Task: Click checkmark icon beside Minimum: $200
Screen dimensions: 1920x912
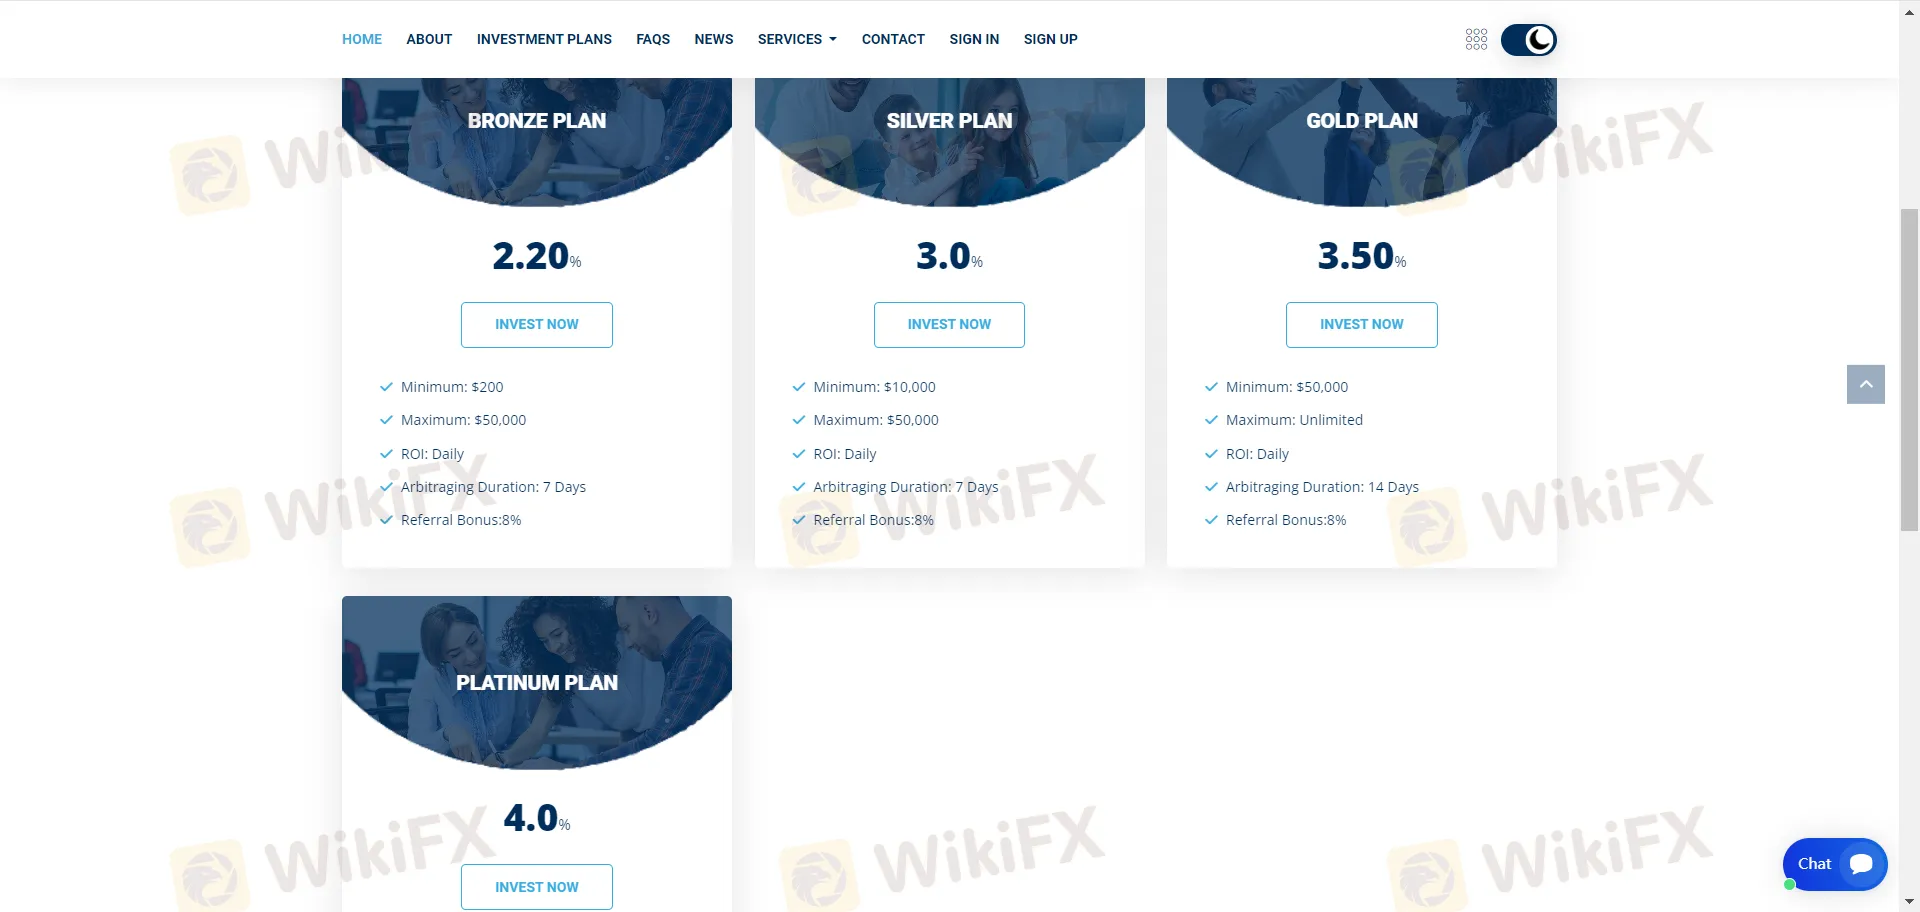Action: click(386, 387)
